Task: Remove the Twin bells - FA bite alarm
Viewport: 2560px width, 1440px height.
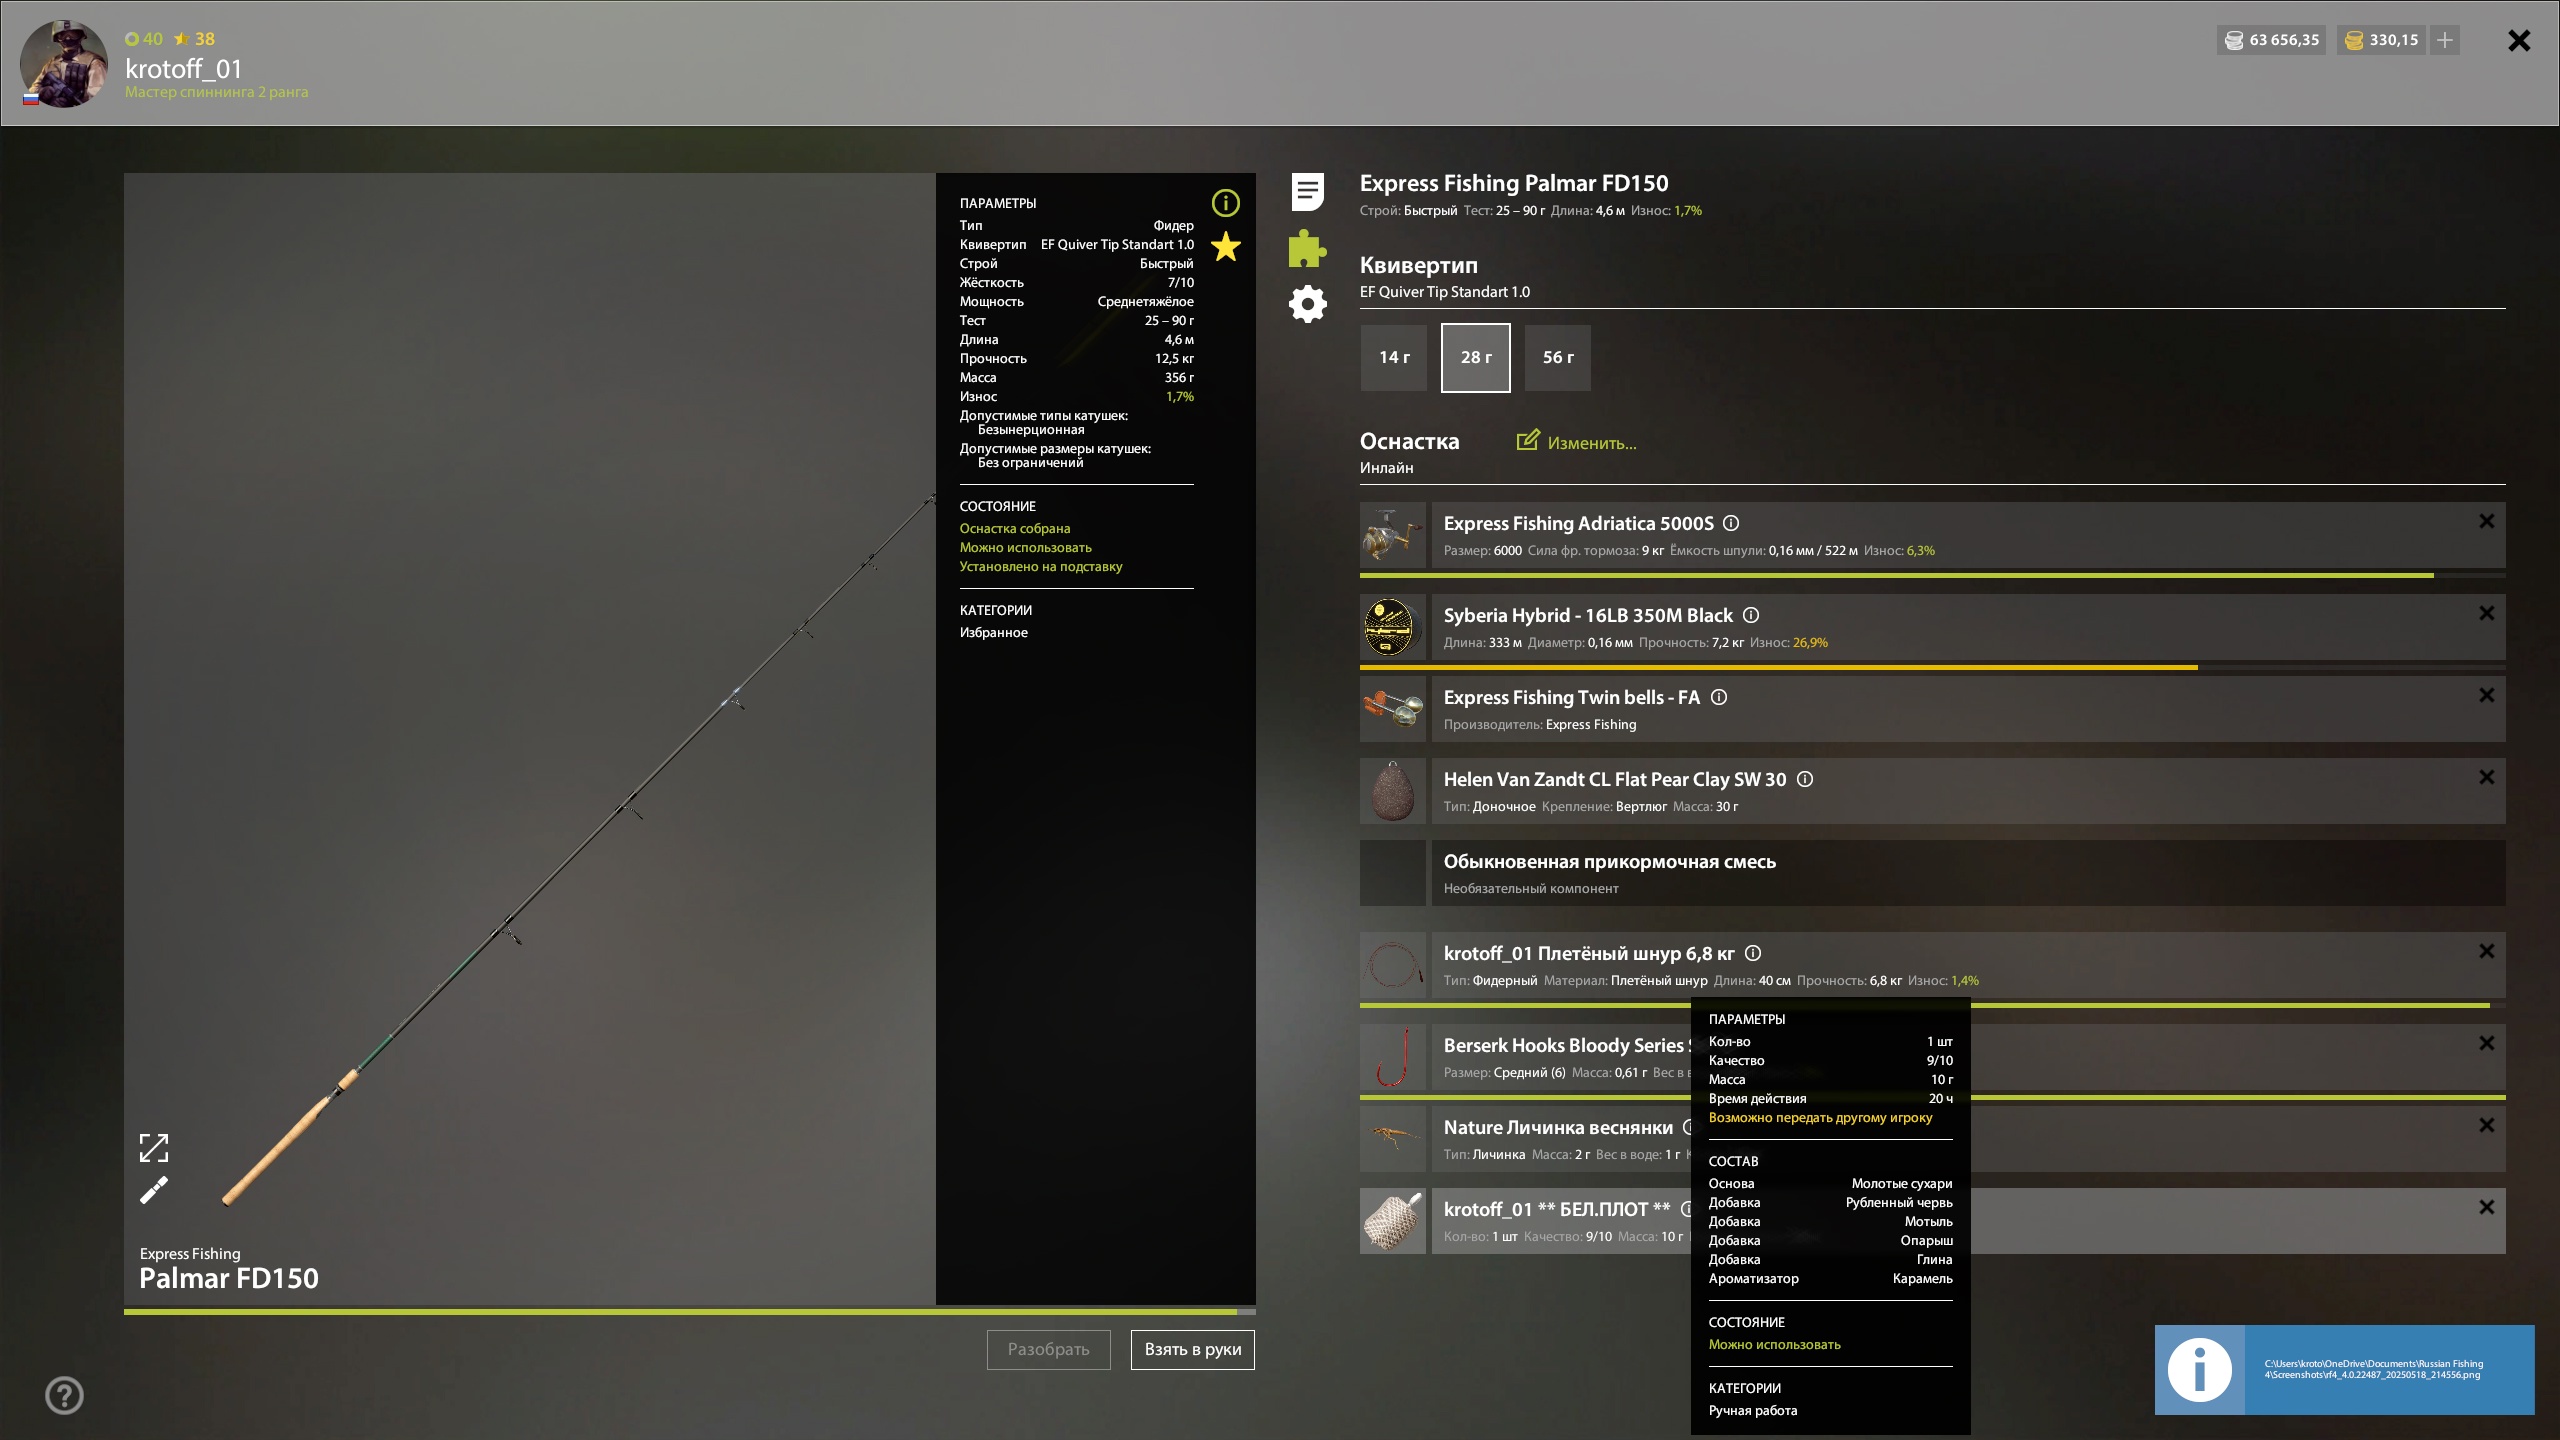Action: pyautogui.click(x=2487, y=695)
